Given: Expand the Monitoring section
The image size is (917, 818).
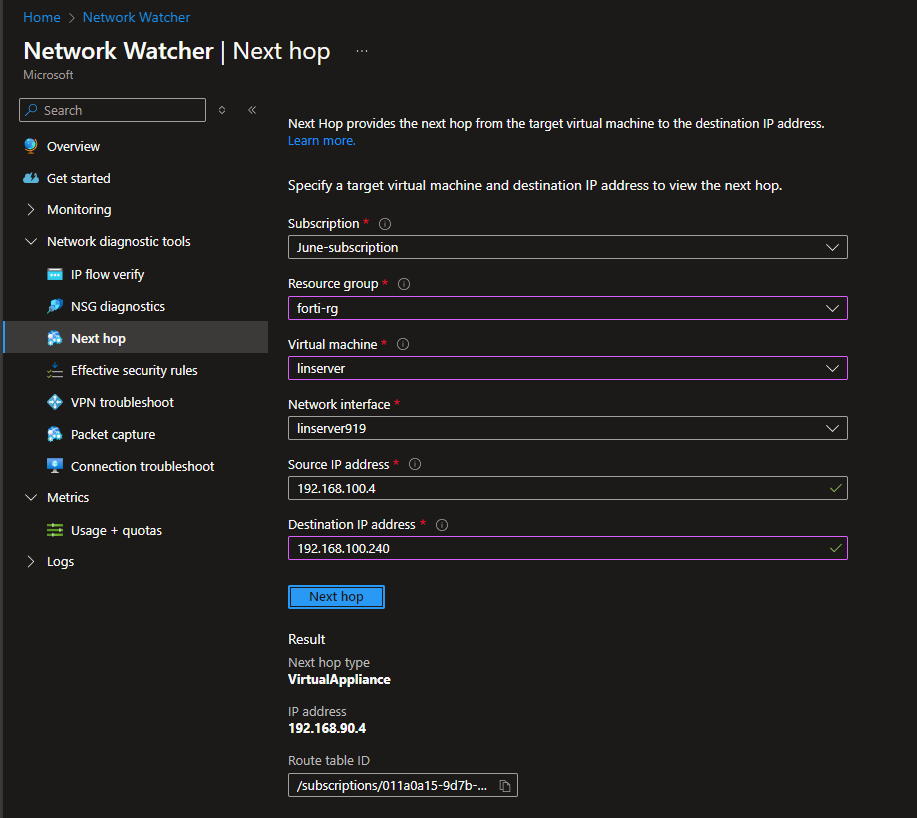Looking at the screenshot, I should click(31, 209).
